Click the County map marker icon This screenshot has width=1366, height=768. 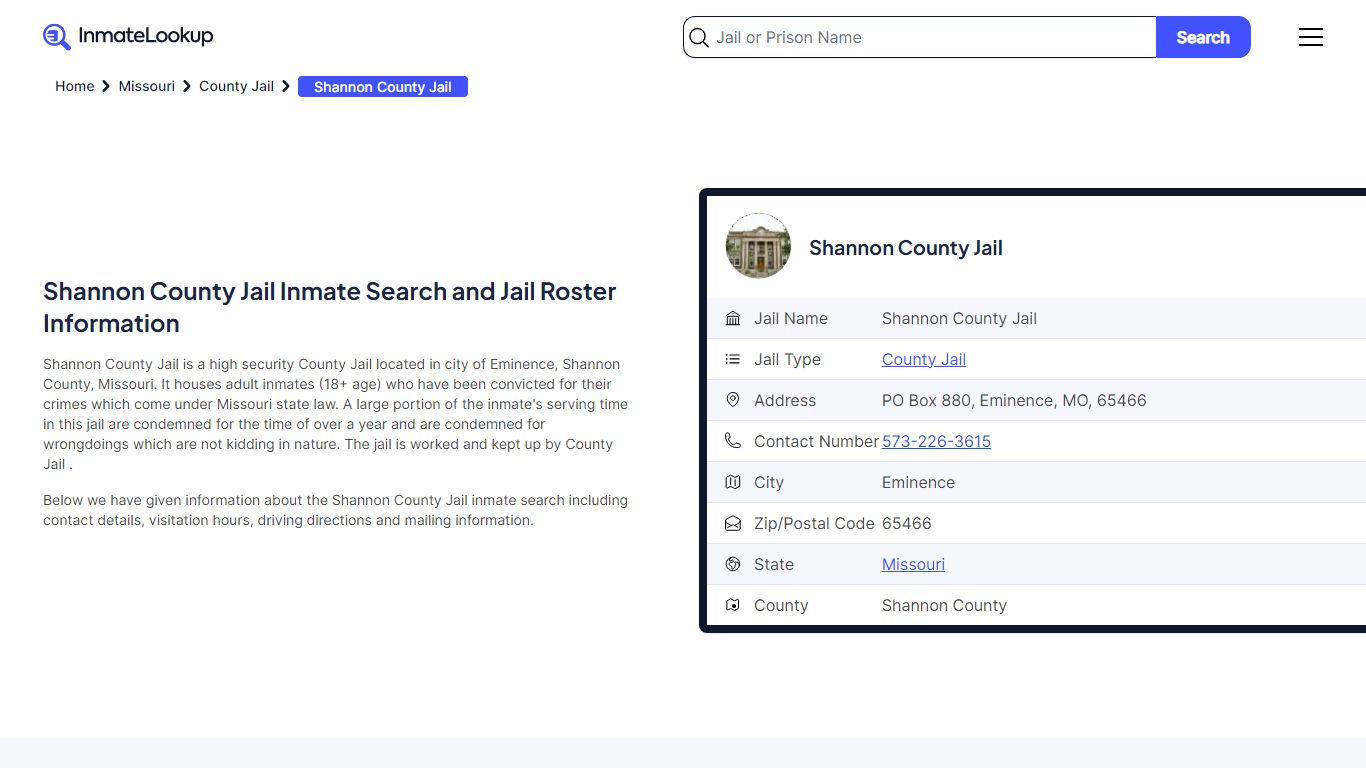[733, 605]
